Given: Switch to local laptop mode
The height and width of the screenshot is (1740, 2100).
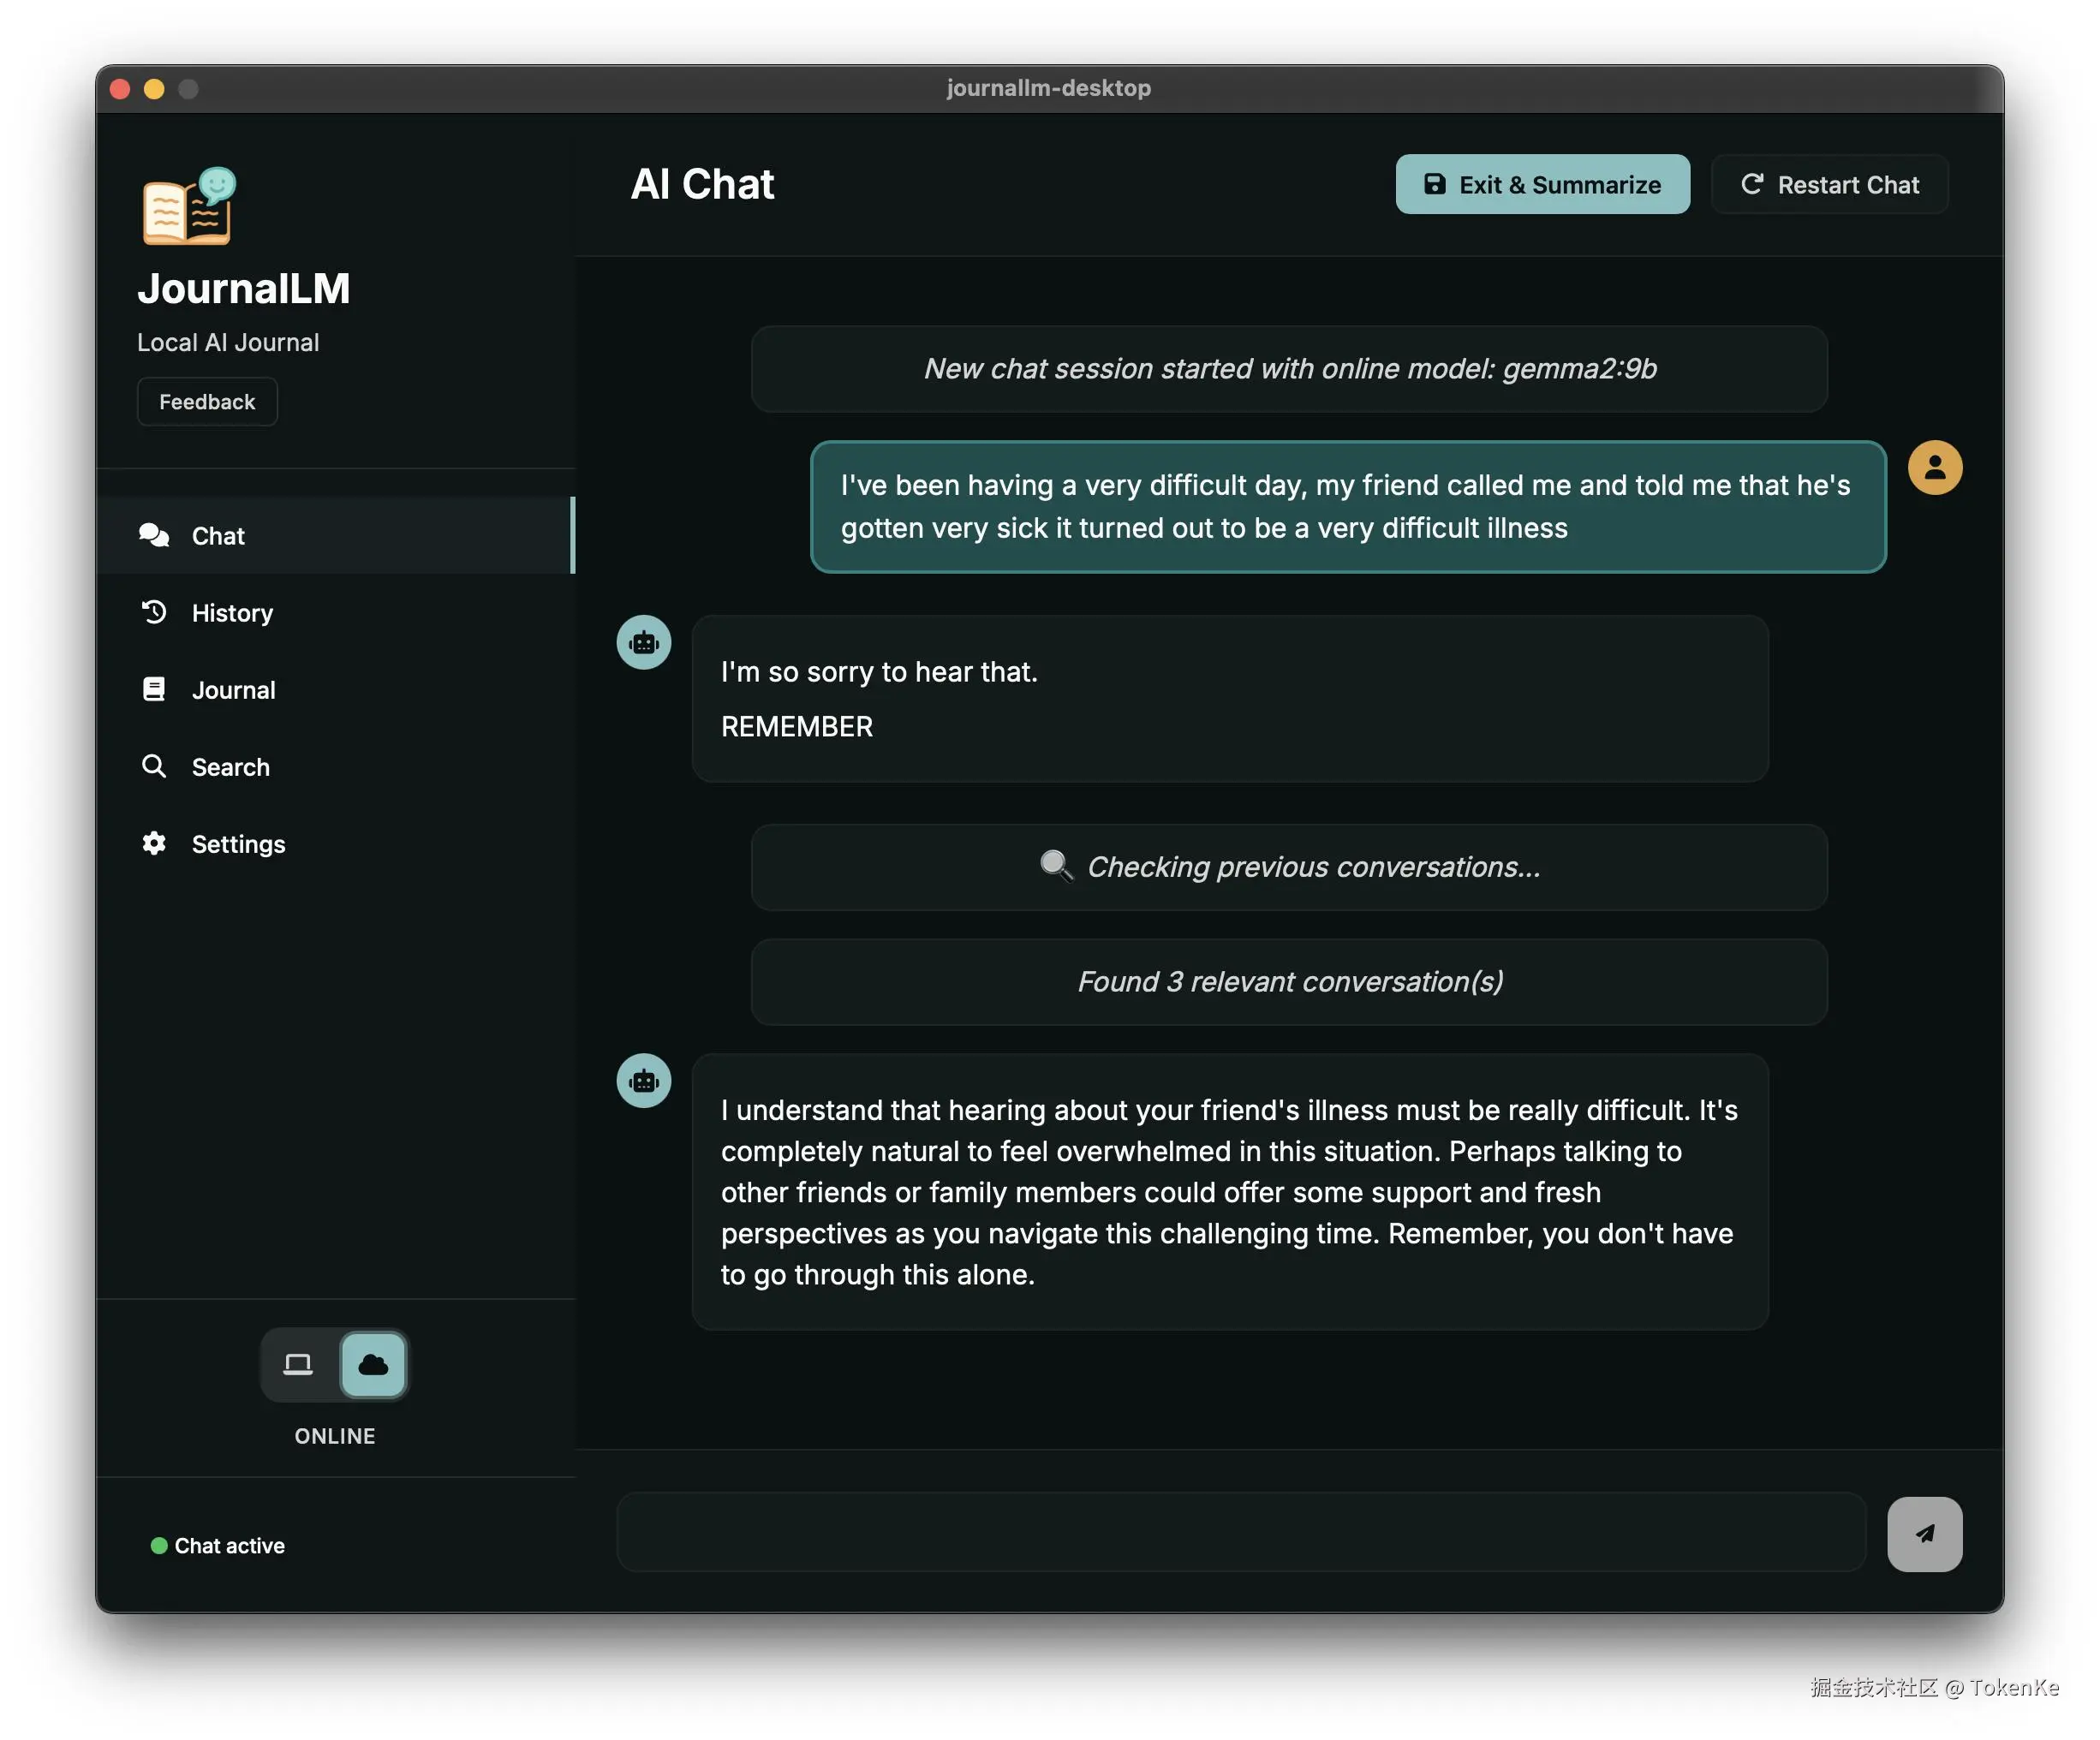Looking at the screenshot, I should point(298,1364).
